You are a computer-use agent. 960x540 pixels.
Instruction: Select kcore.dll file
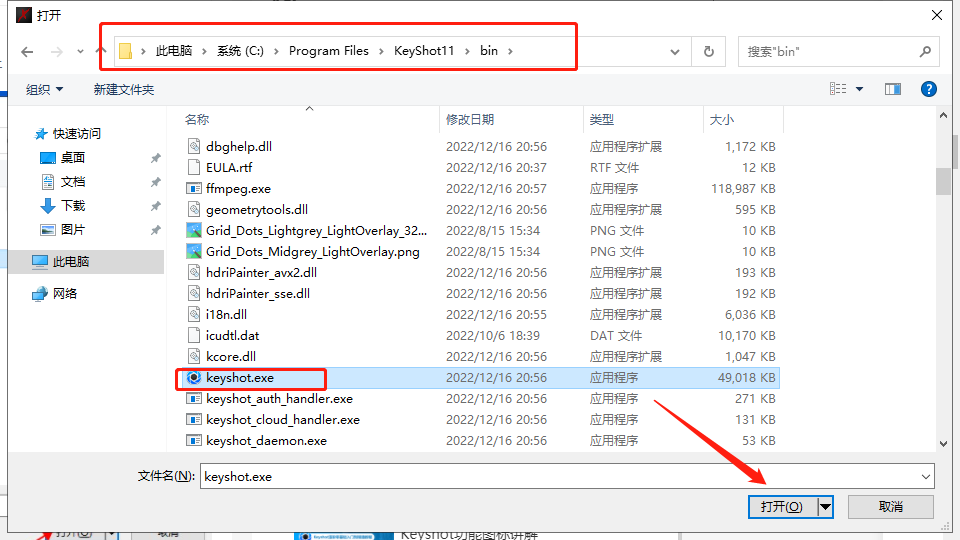[231, 356]
